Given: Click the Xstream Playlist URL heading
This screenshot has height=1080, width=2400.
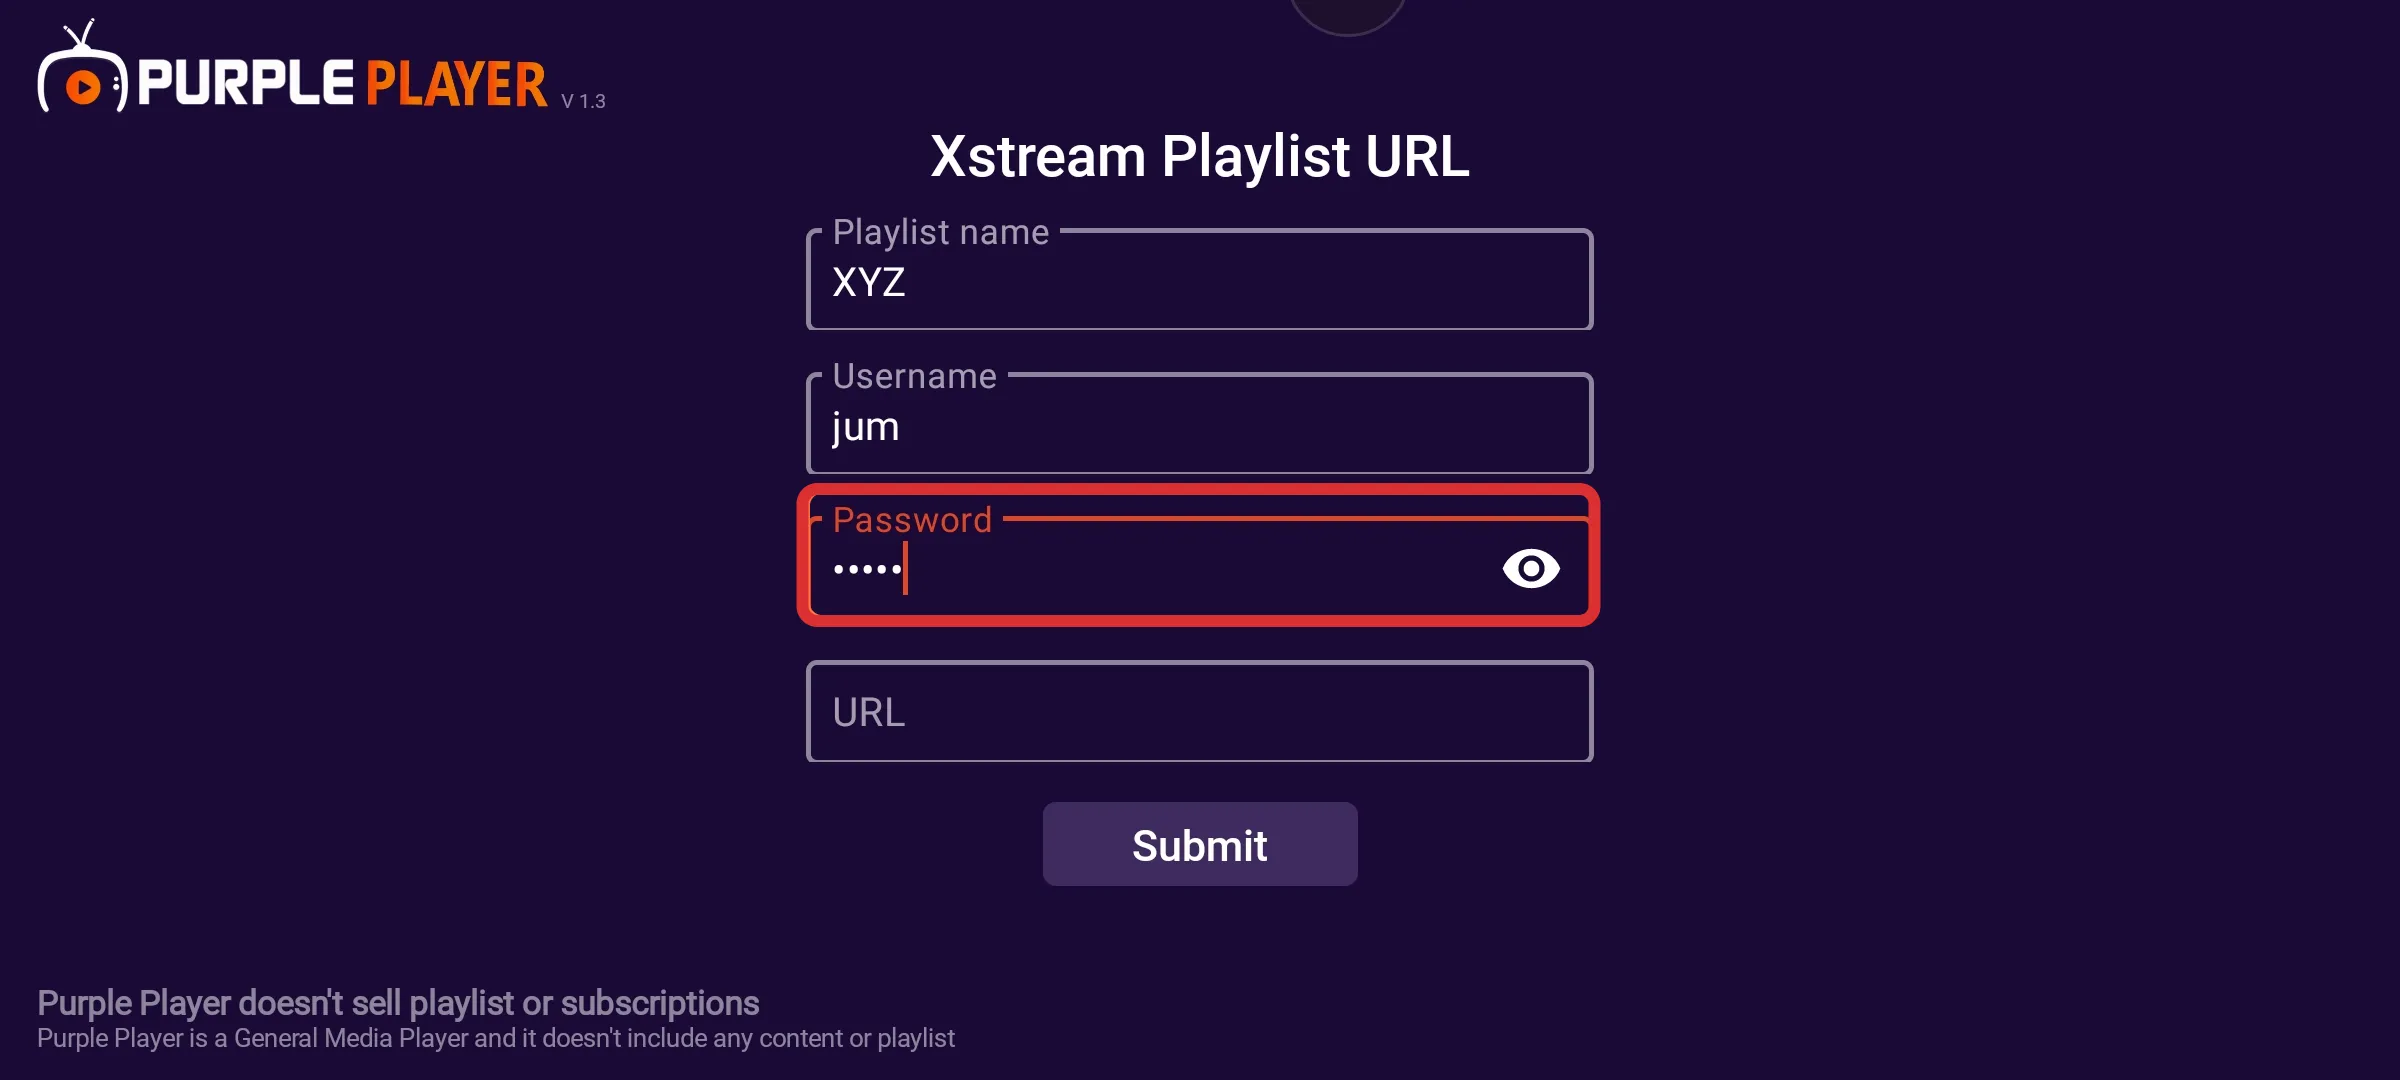Looking at the screenshot, I should (1200, 157).
